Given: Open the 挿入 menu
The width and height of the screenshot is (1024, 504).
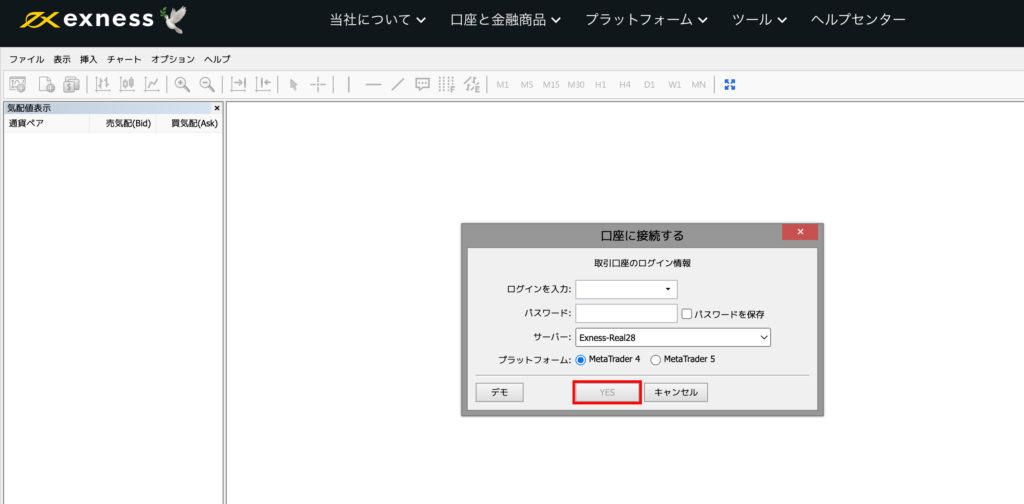Looking at the screenshot, I should tap(89, 59).
